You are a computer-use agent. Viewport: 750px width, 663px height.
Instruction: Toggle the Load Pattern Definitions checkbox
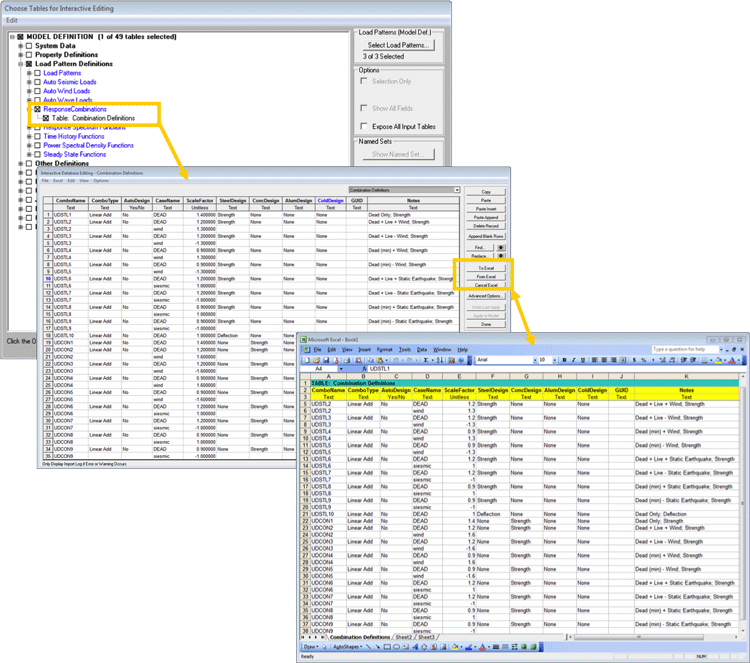click(29, 64)
